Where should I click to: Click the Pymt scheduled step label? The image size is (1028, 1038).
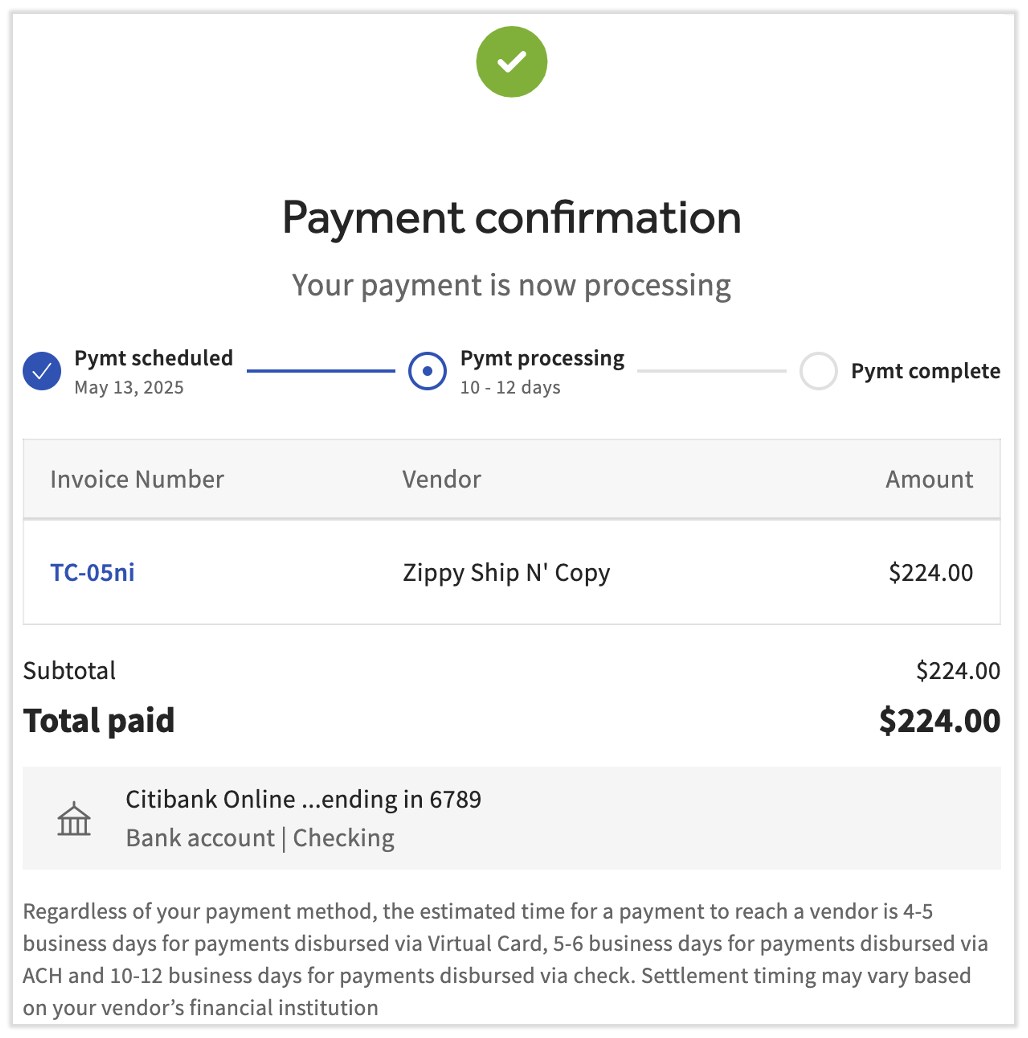153,358
